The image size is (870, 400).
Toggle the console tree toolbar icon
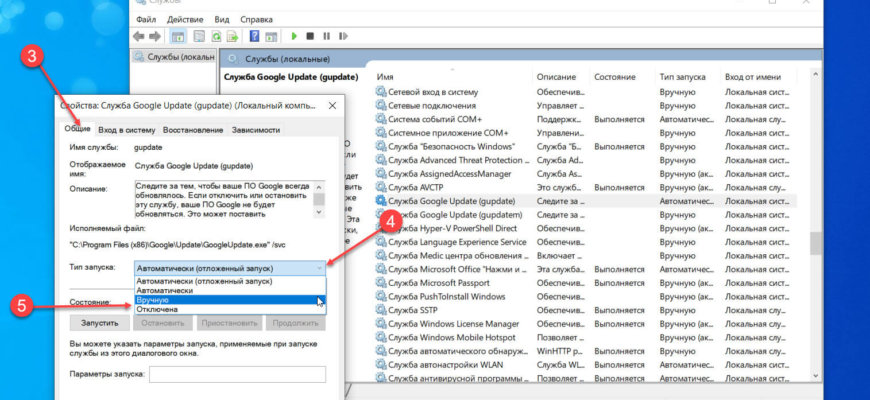pyautogui.click(x=178, y=36)
